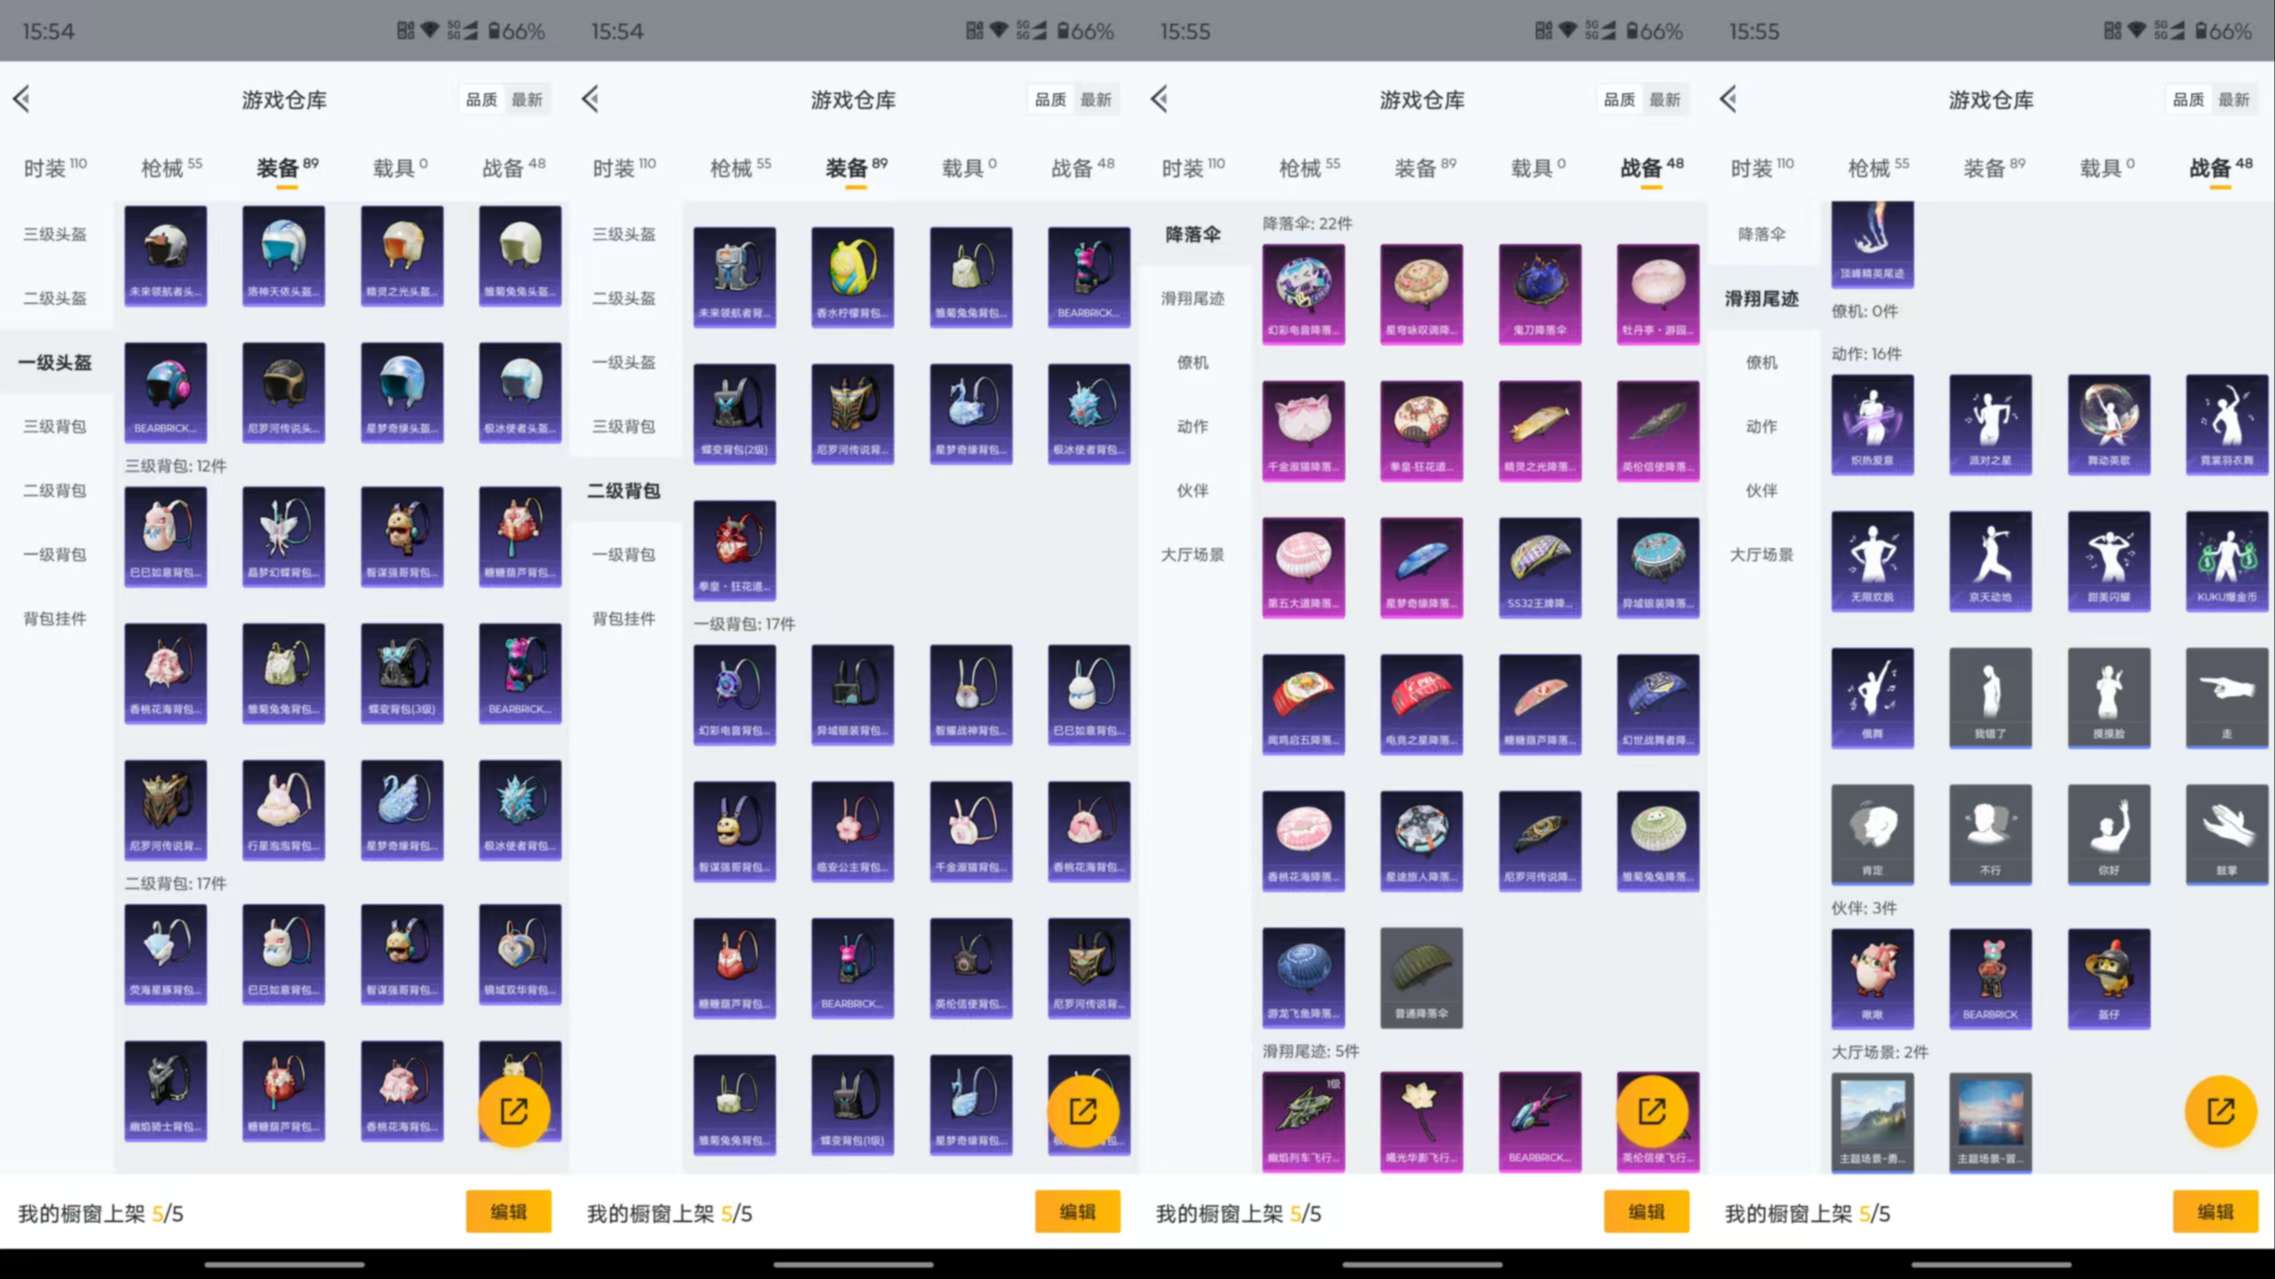
Task: Sort by 品质 on the emotes 动作 screen
Action: 2187,99
